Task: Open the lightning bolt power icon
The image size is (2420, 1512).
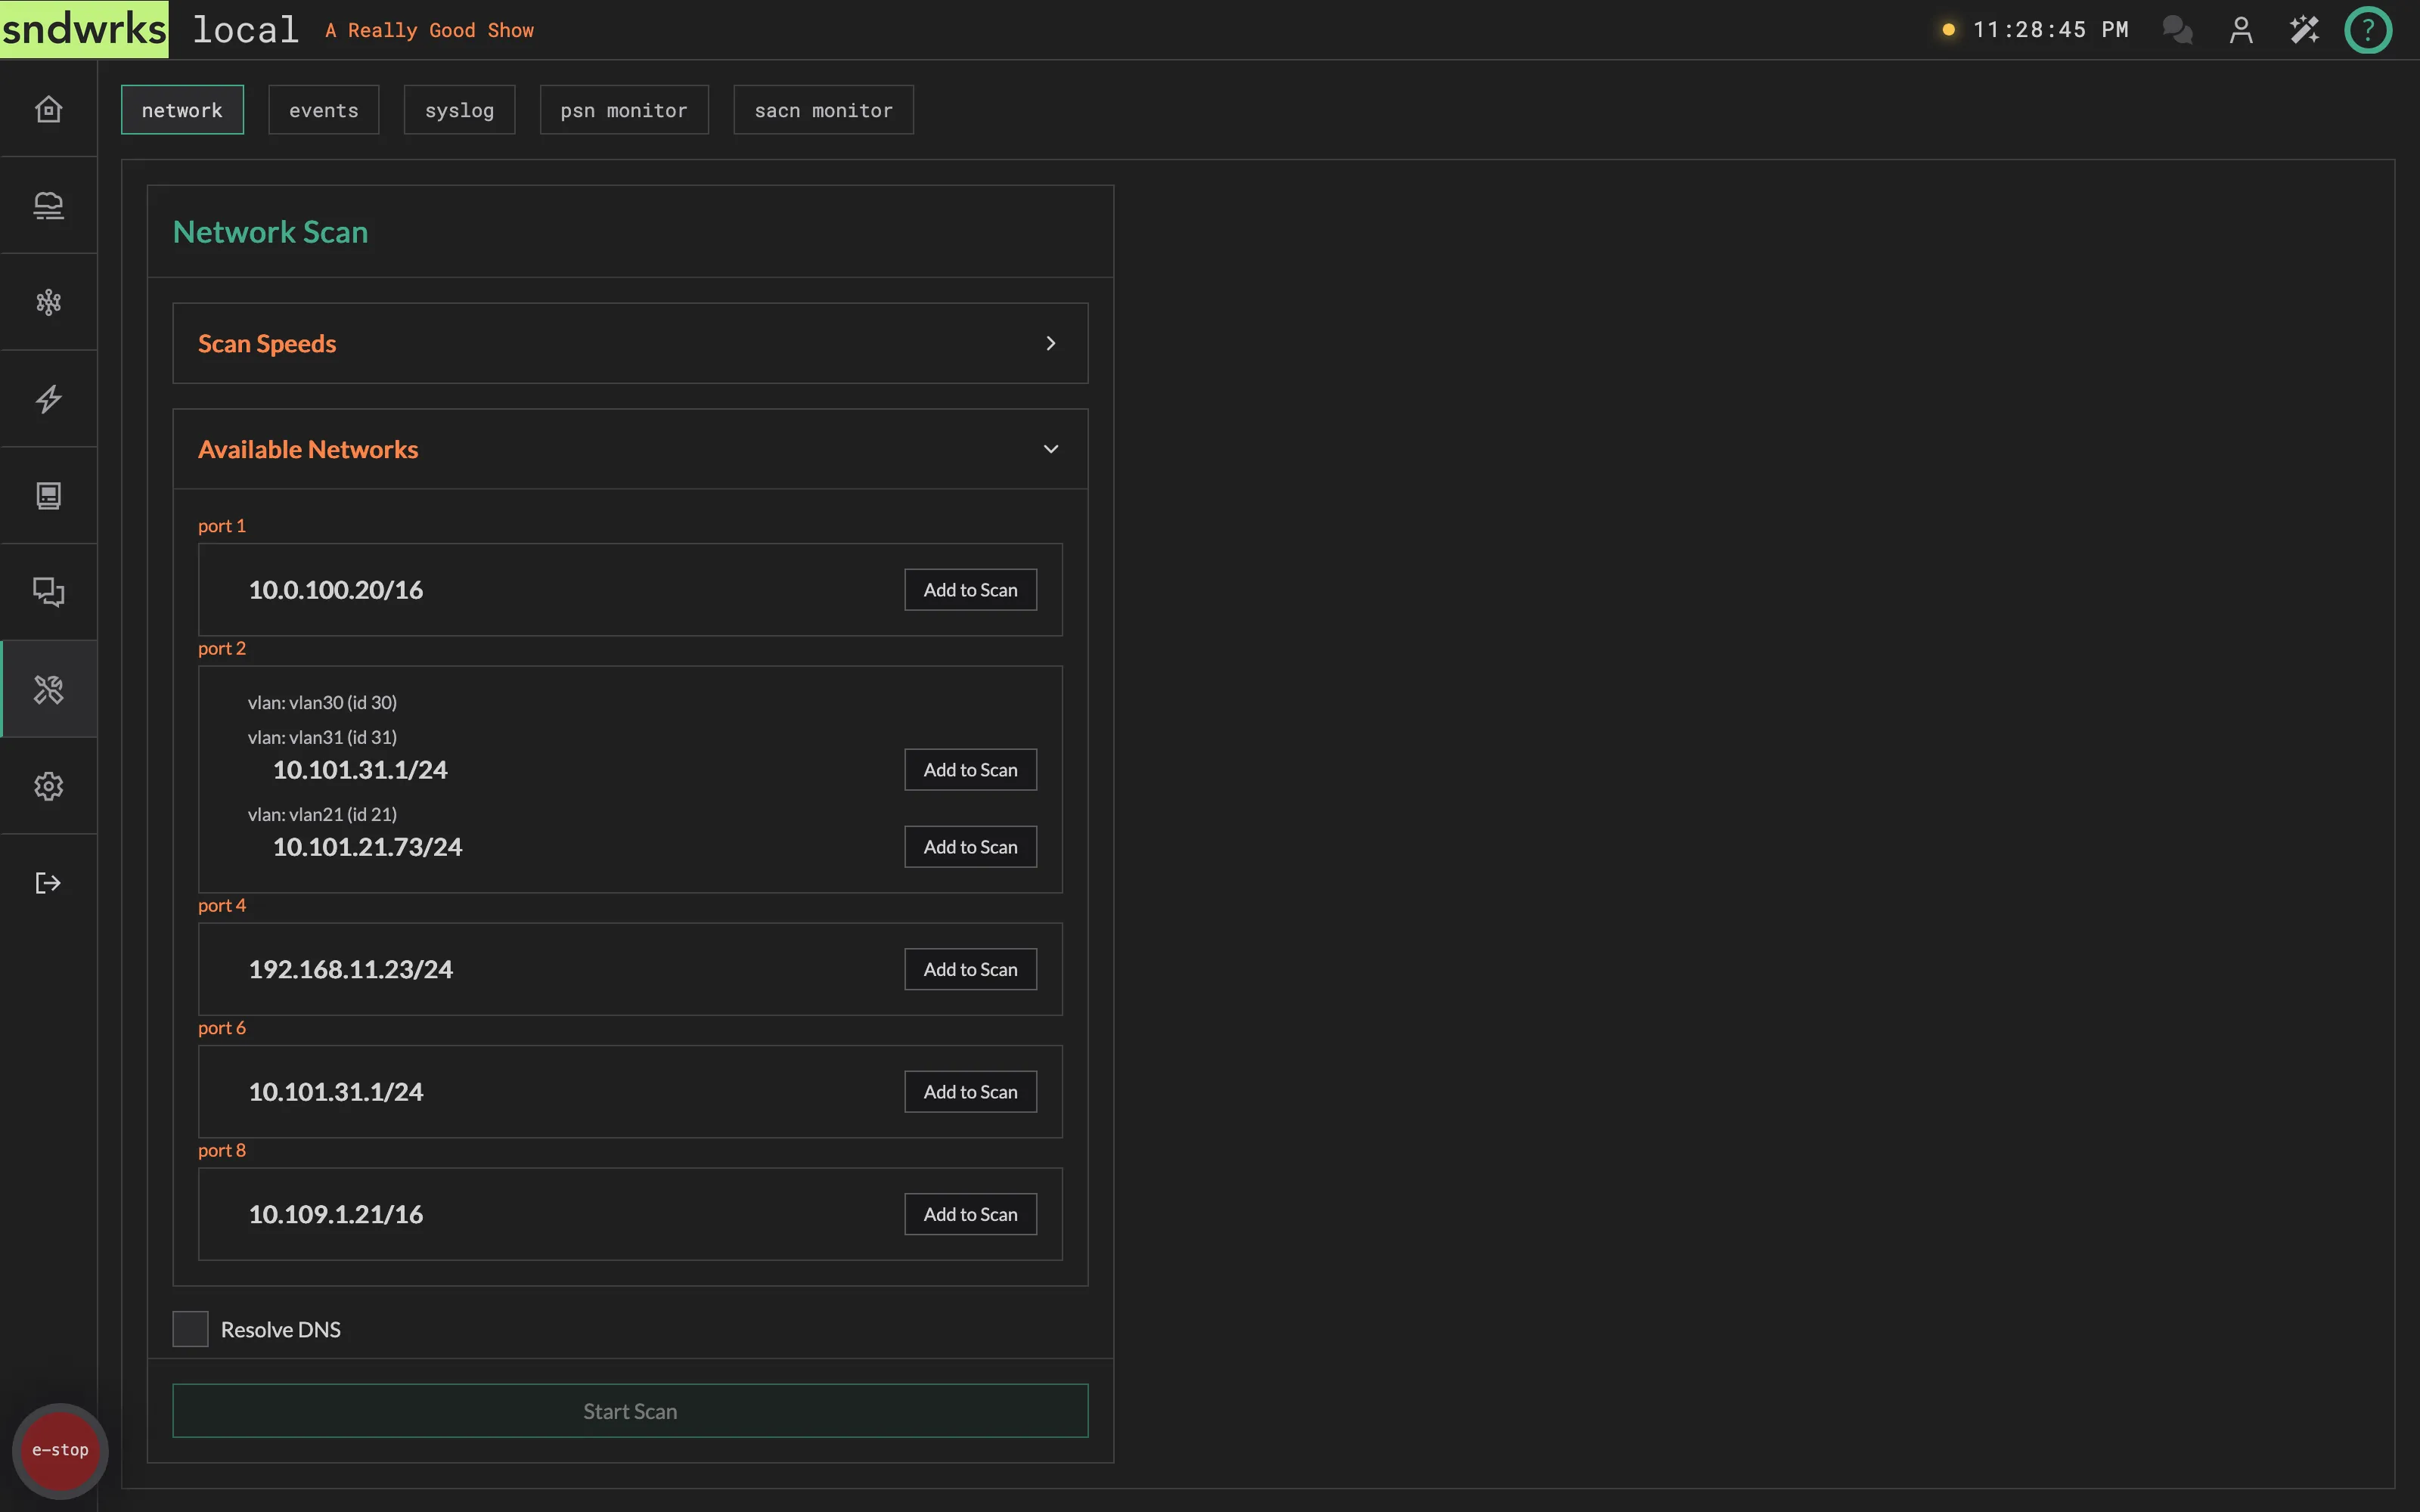Action: pyautogui.click(x=48, y=399)
